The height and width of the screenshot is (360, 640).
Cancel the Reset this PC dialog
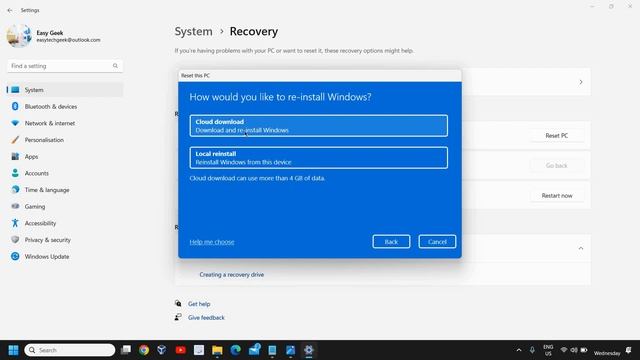click(437, 242)
